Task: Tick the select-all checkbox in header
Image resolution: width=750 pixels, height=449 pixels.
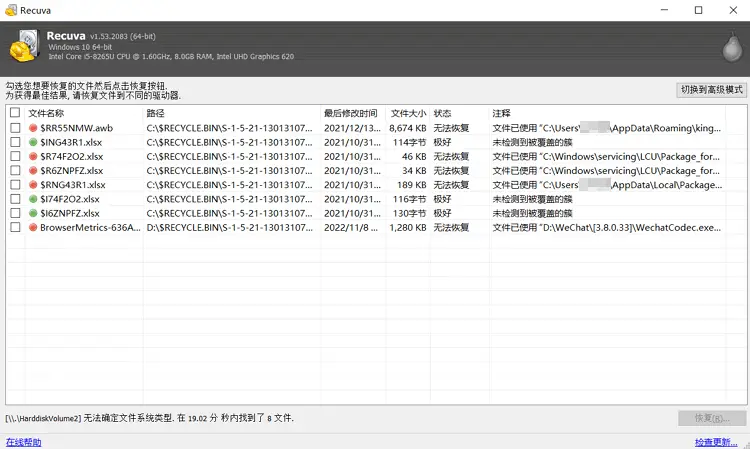Action: tap(15, 112)
